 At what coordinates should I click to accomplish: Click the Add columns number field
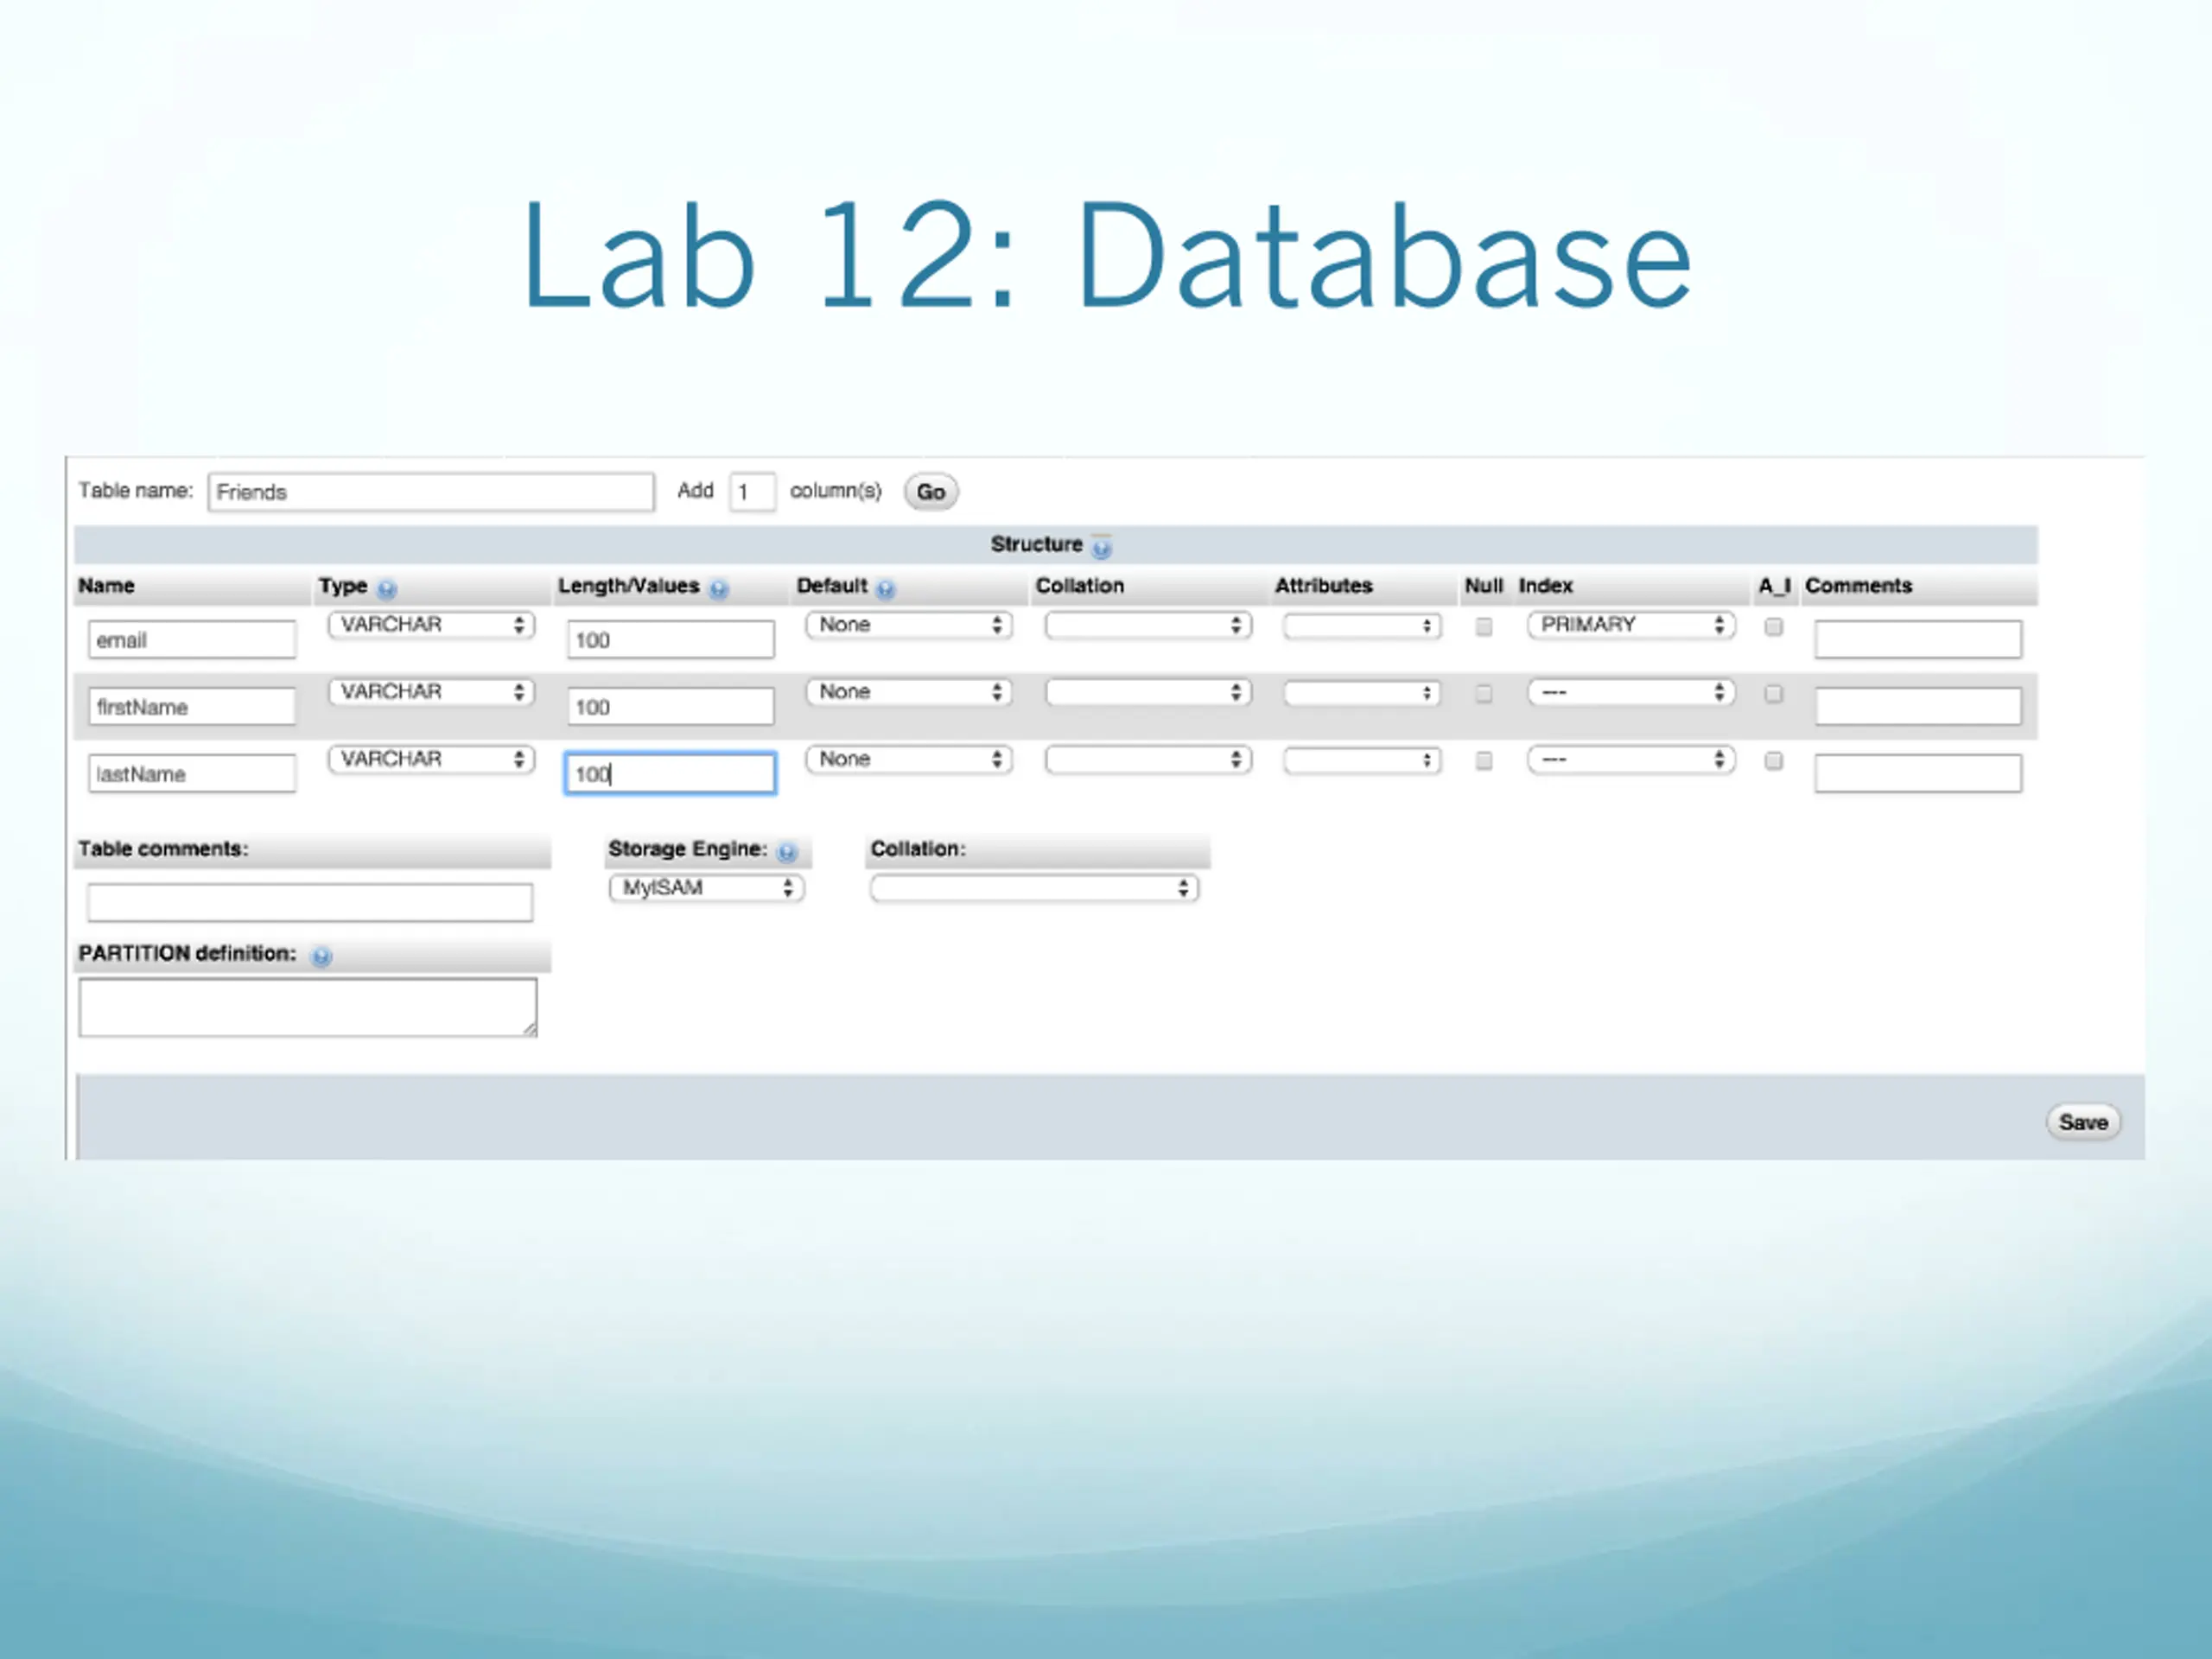tap(752, 492)
